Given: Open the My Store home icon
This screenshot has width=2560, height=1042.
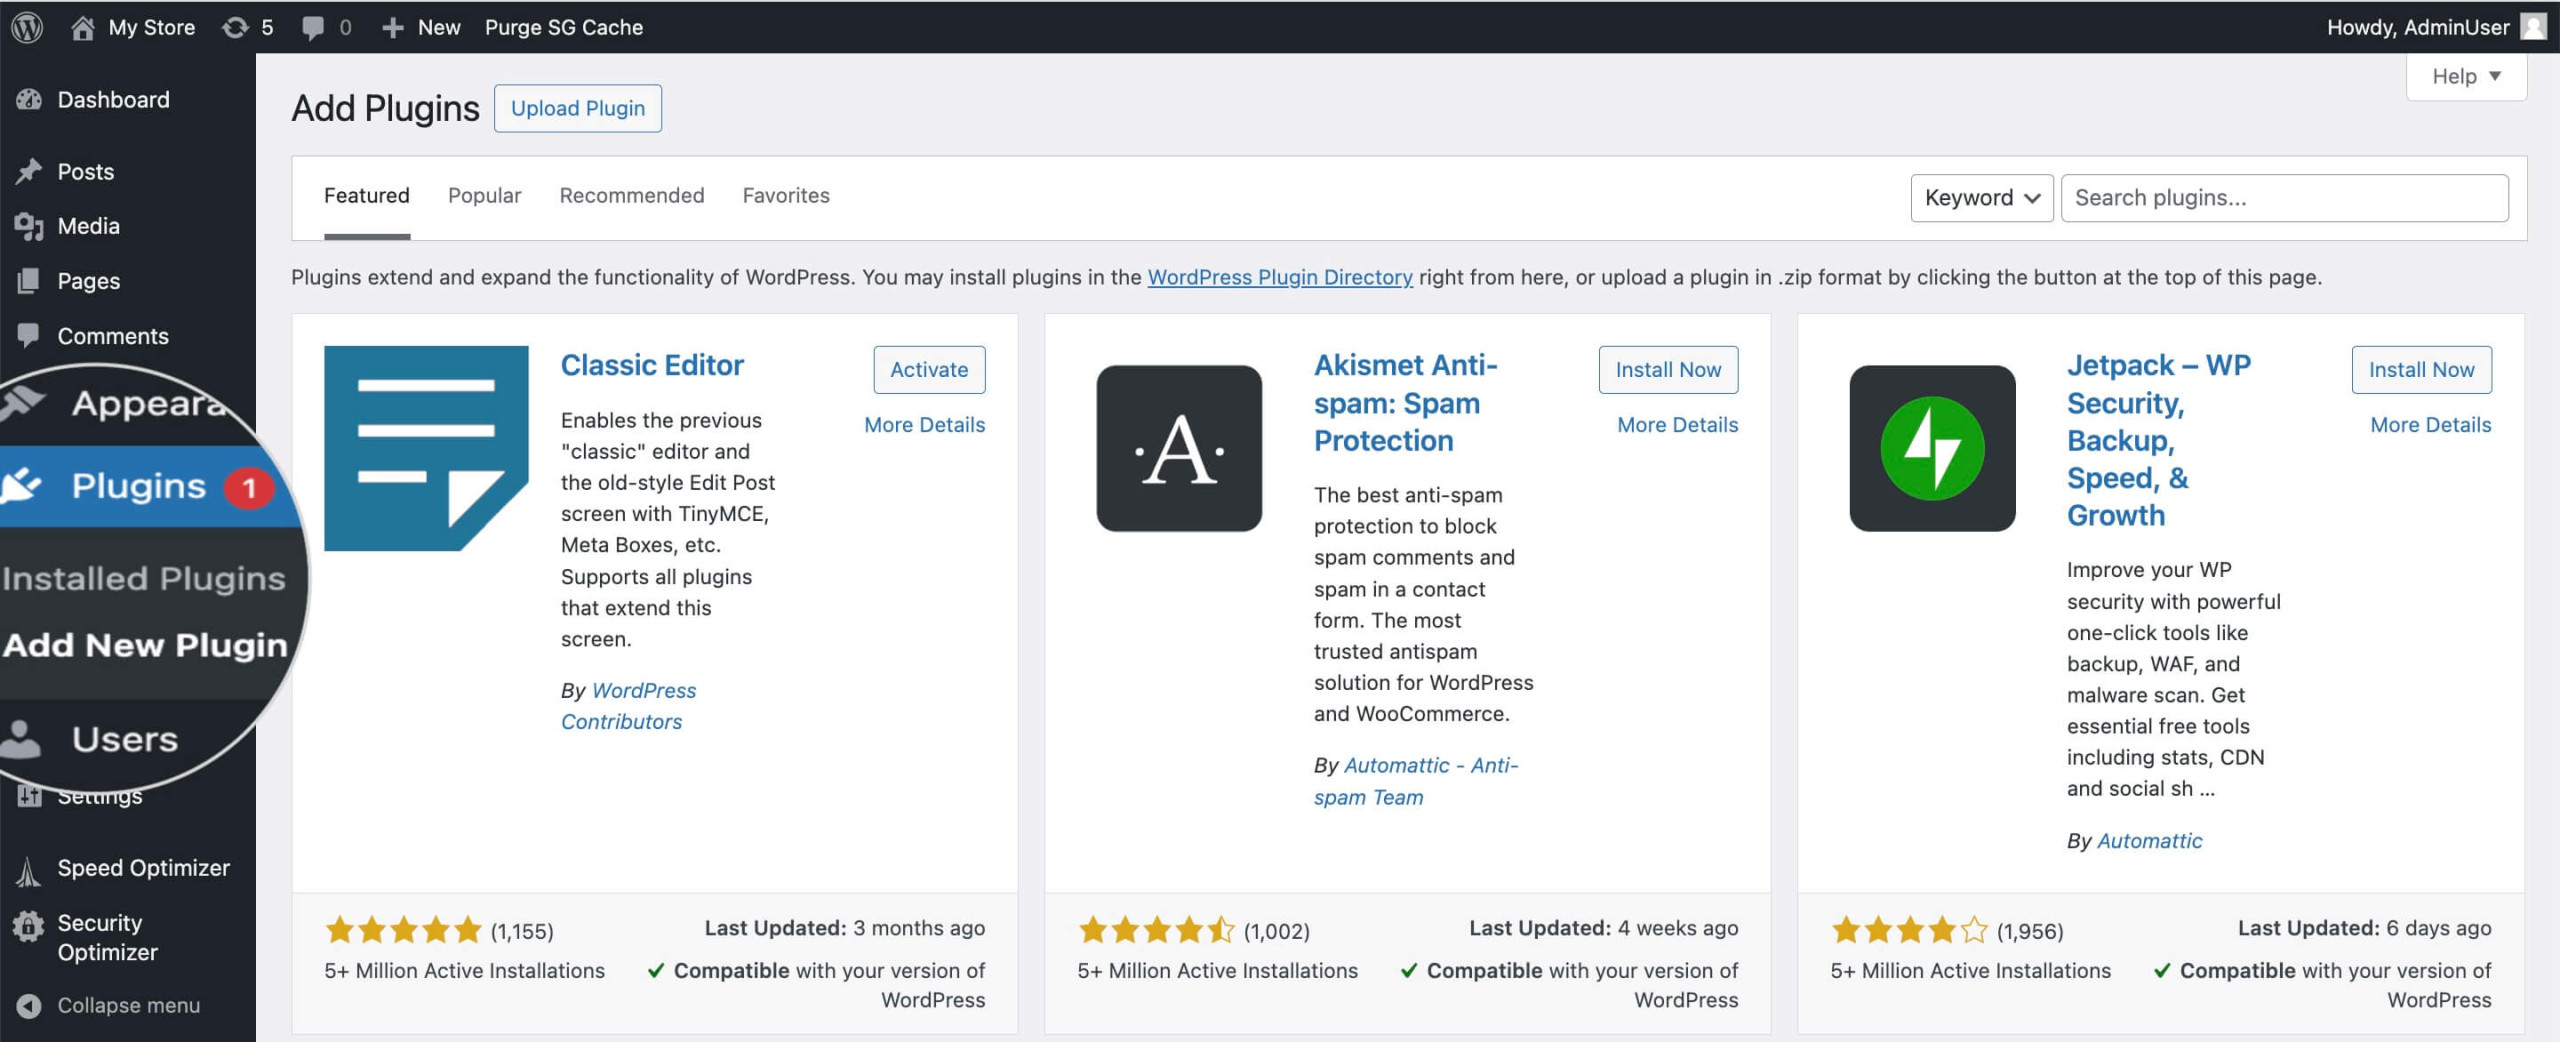Looking at the screenshot, I should [83, 27].
